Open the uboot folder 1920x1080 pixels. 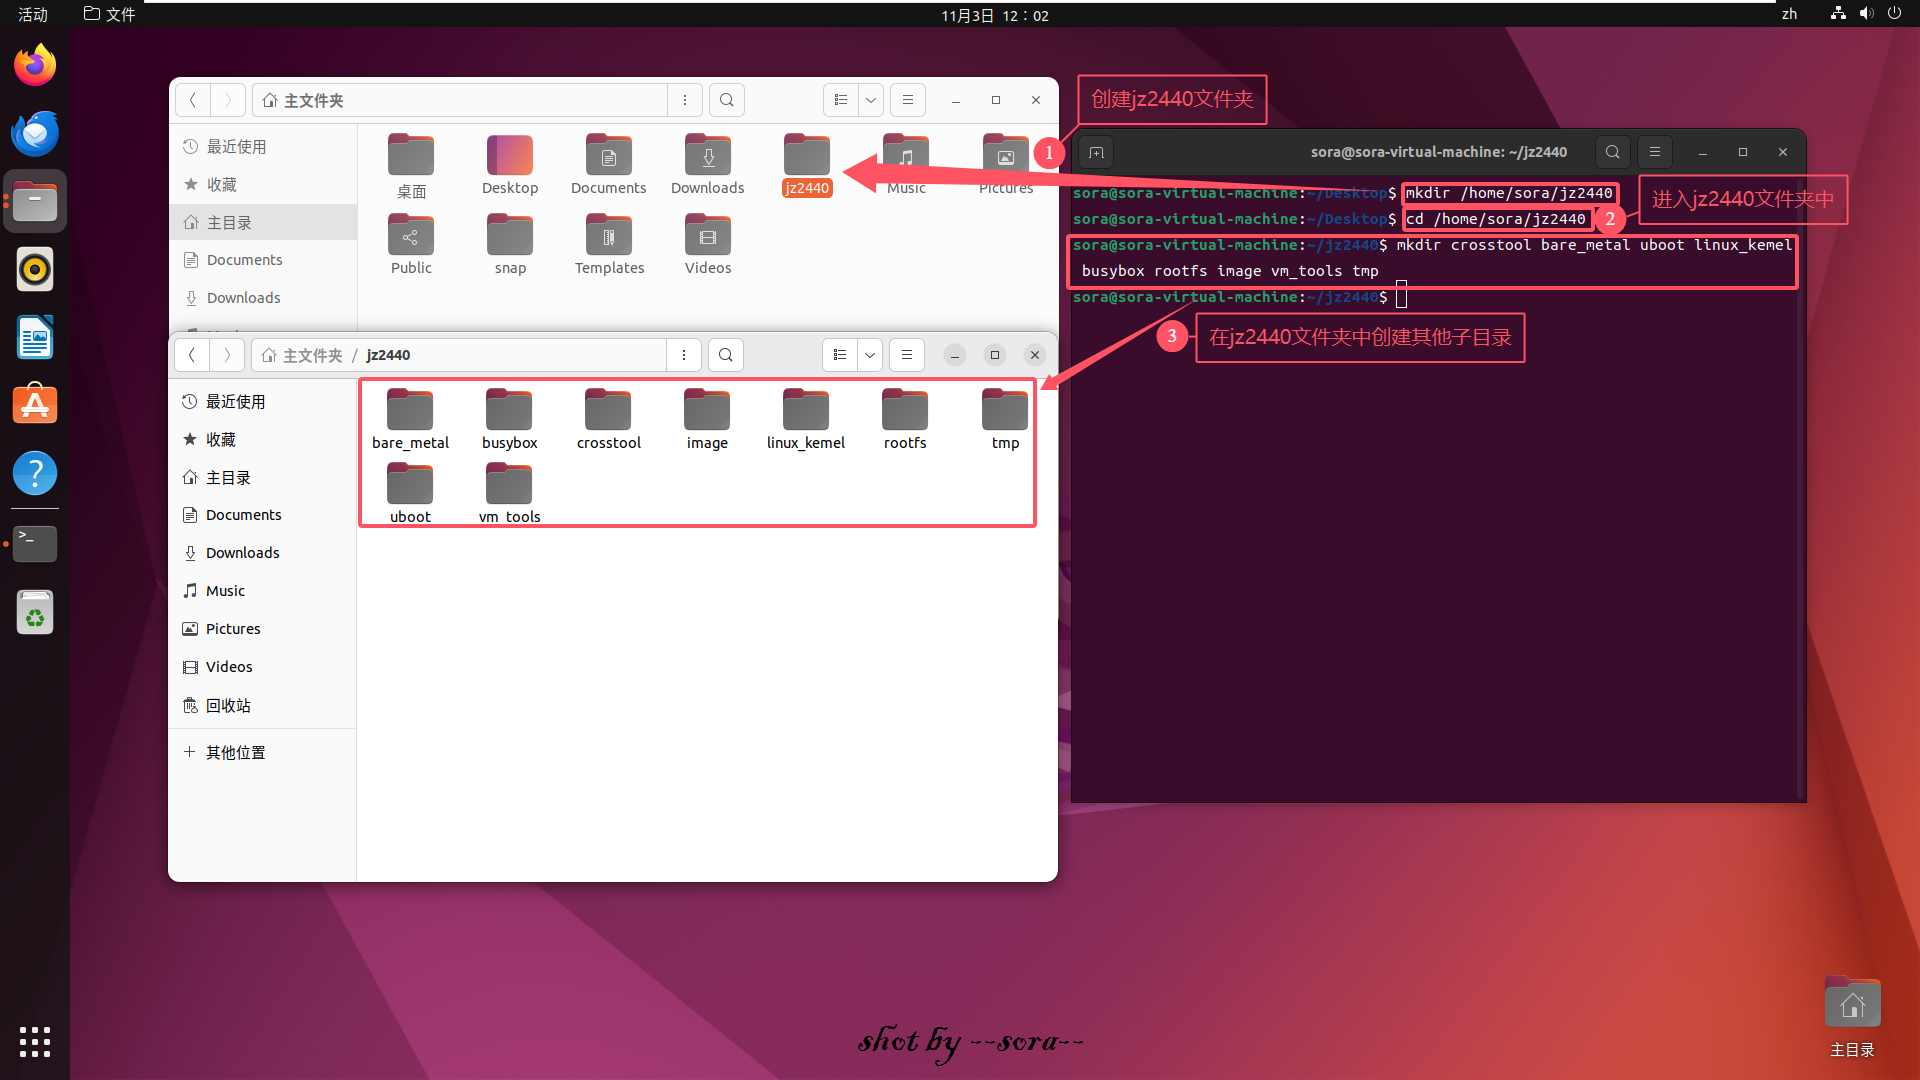410,494
